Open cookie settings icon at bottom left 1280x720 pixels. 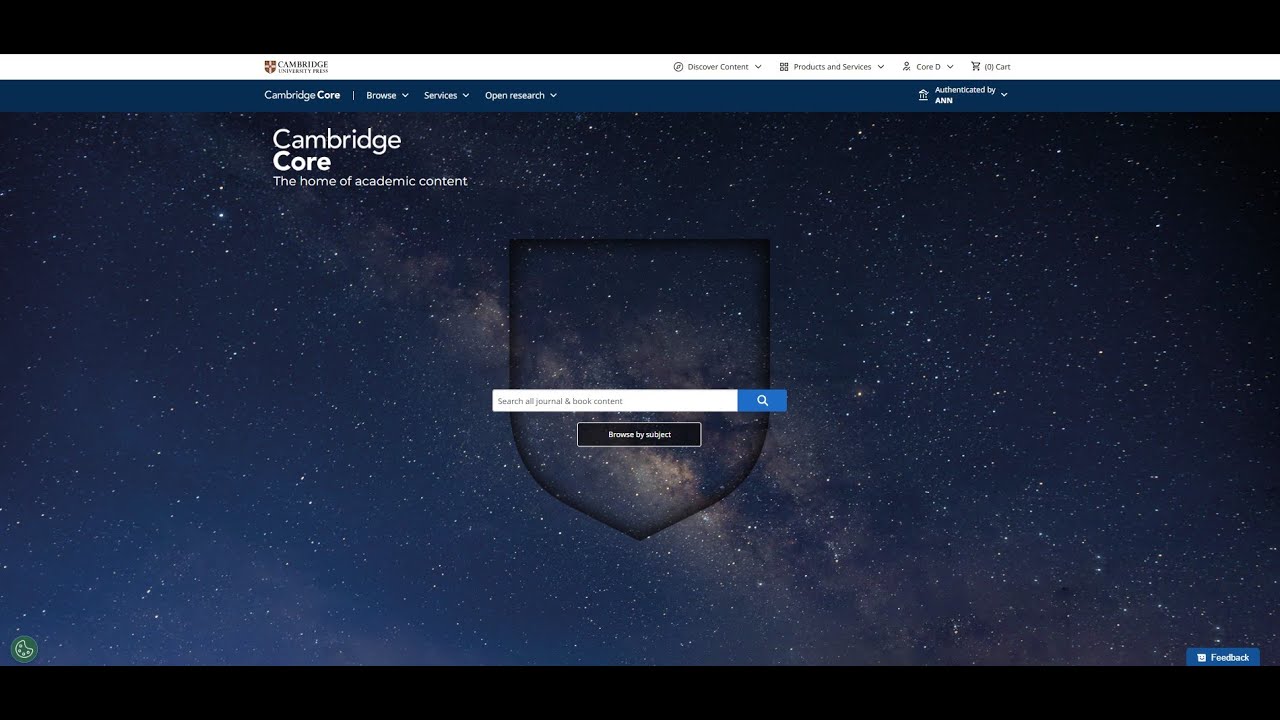coord(24,649)
